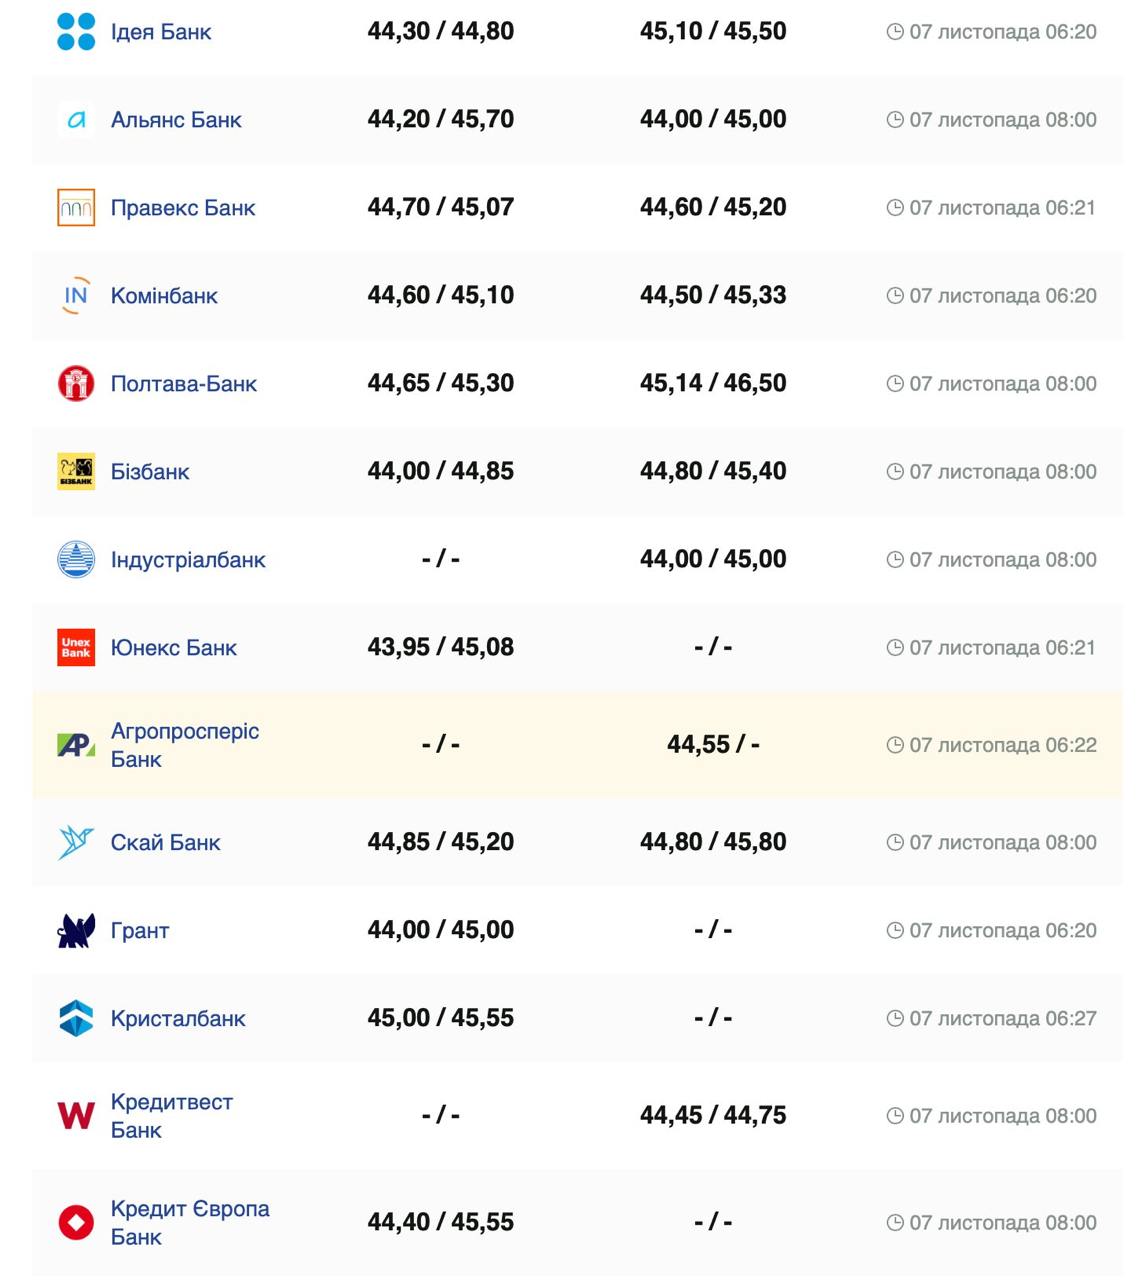Click the Кредитвест Банк W logo
This screenshot has width=1146, height=1280.
coord(76,1116)
